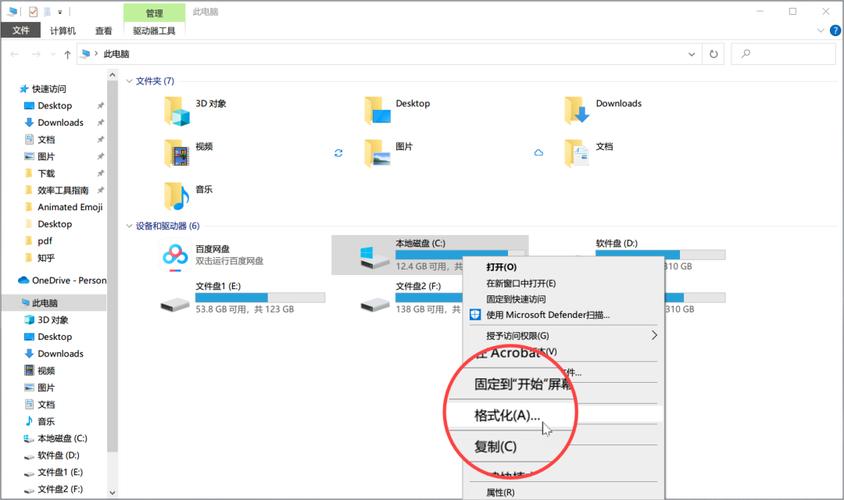Open the Downloads folder in main pane
Viewport: 844px width, 500px height.
[576, 110]
